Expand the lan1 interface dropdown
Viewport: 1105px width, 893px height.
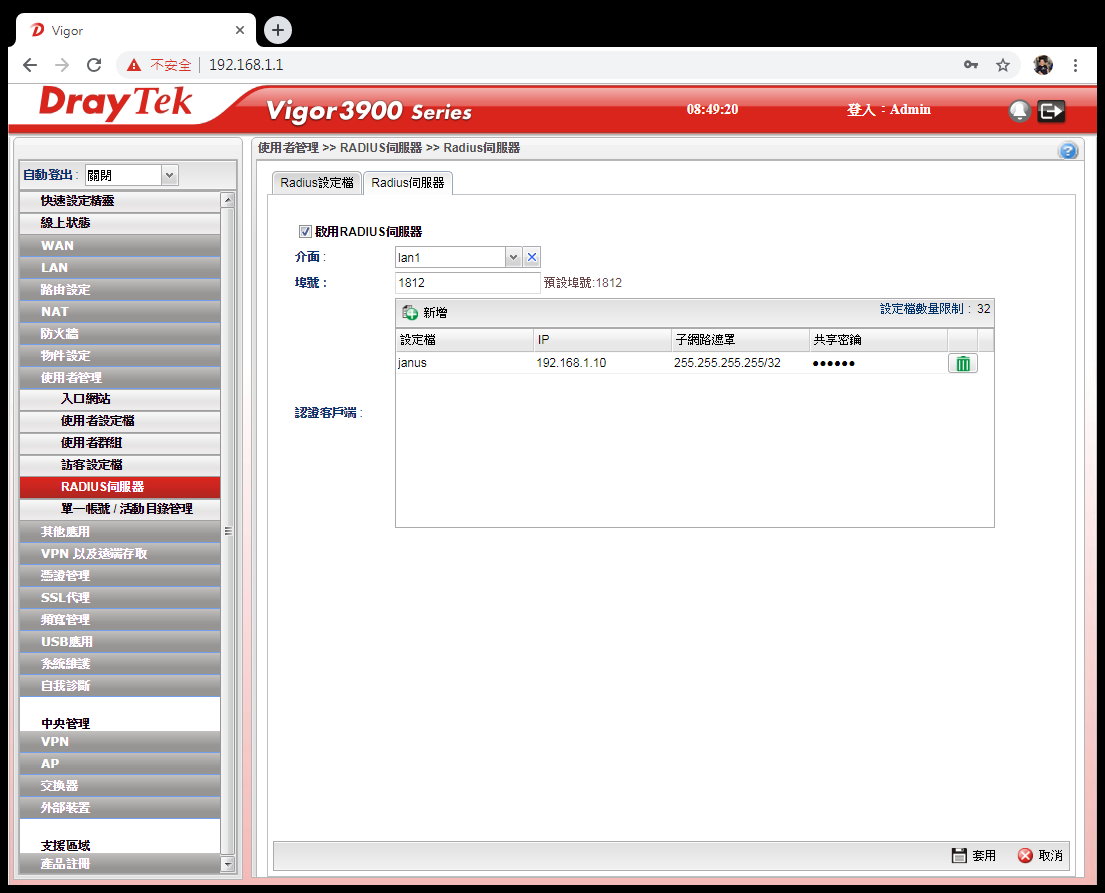click(x=513, y=258)
